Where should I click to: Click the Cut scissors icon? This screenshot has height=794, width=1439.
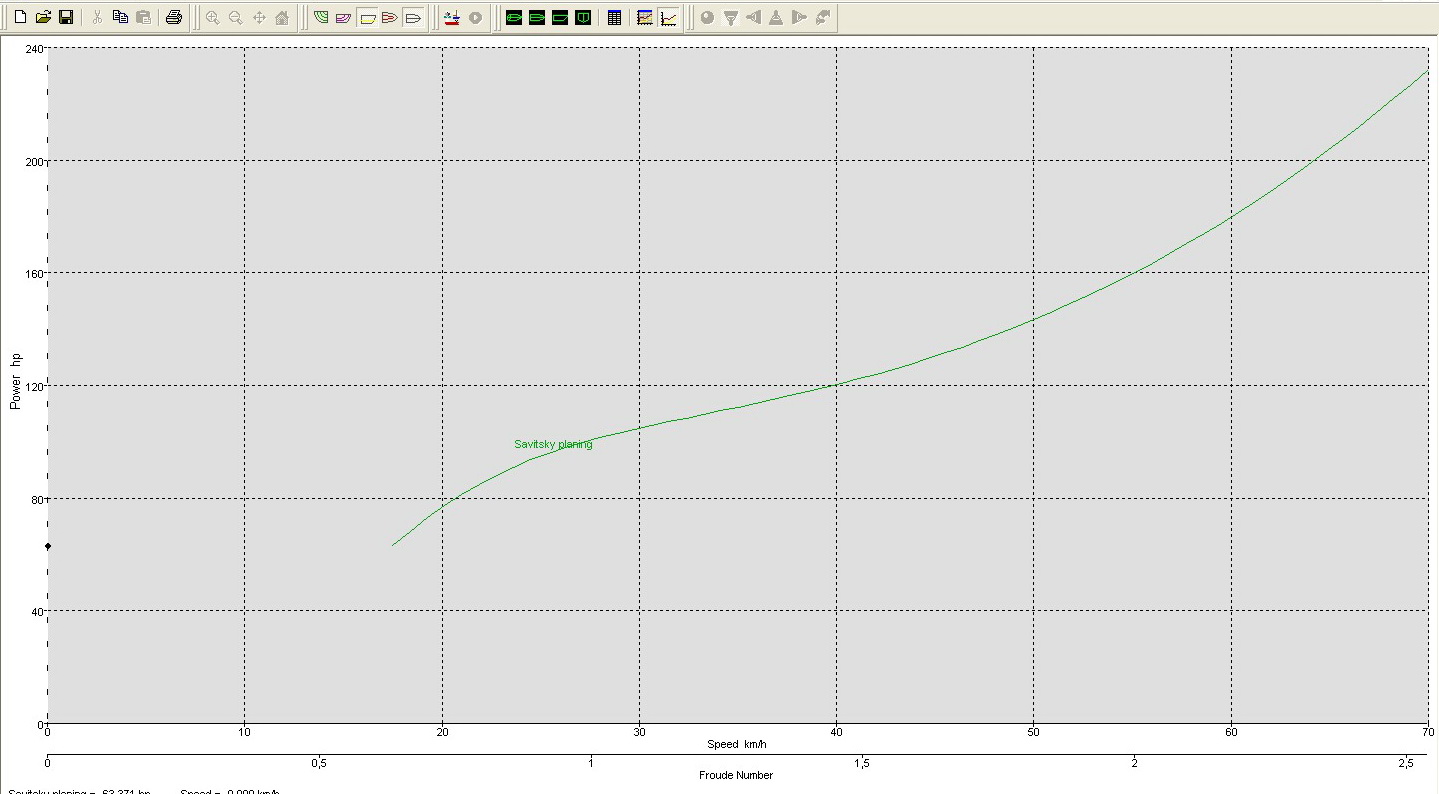97,17
